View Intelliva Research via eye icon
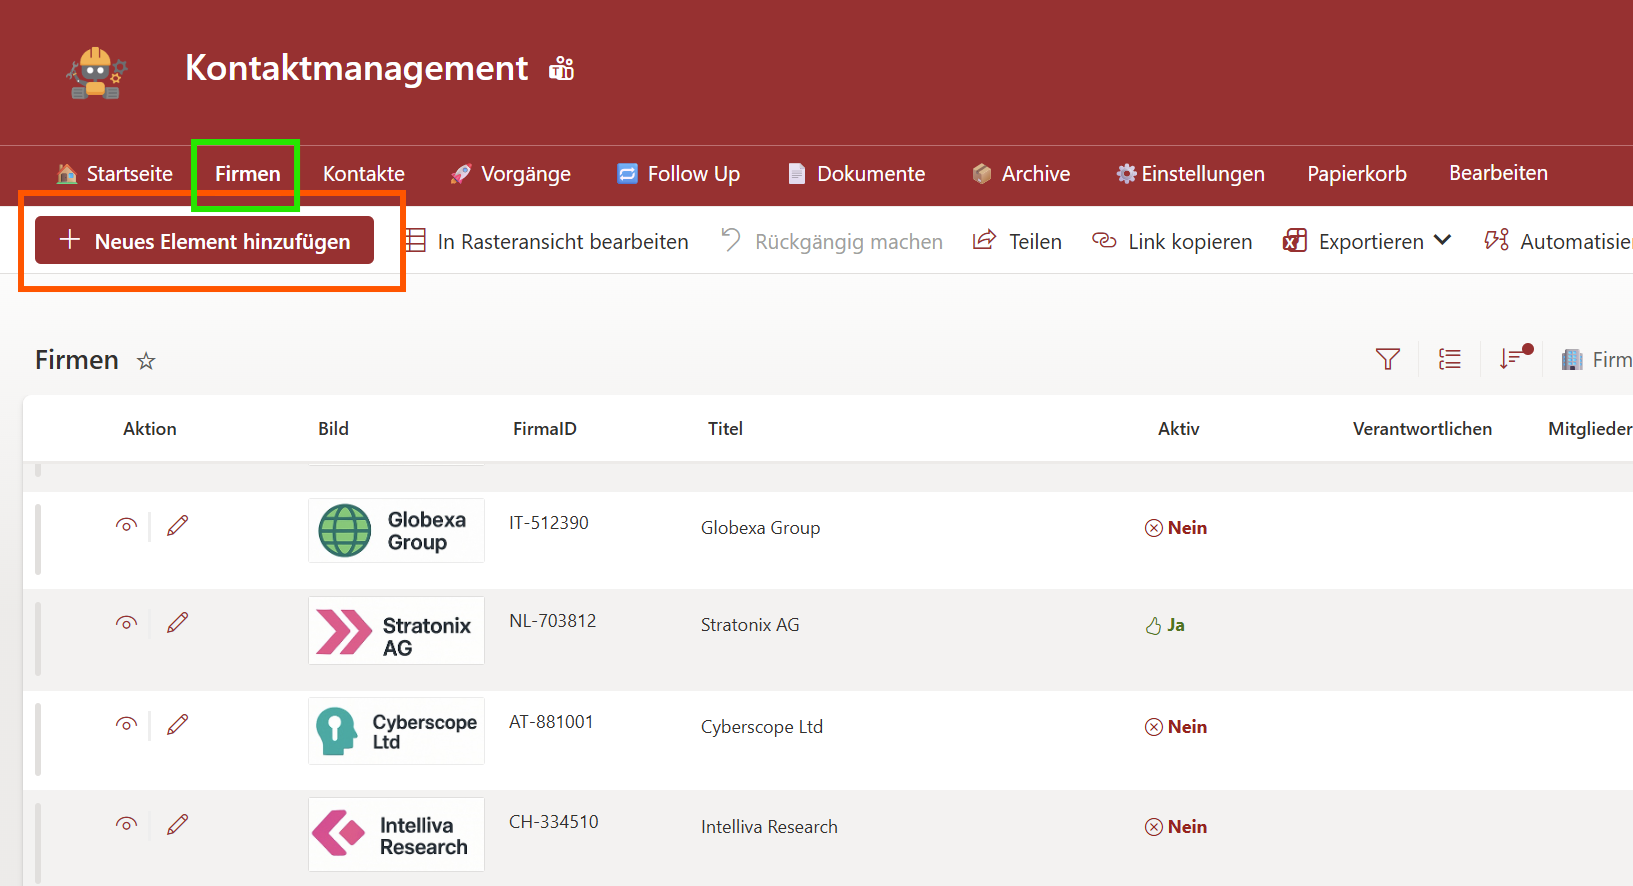 126,824
